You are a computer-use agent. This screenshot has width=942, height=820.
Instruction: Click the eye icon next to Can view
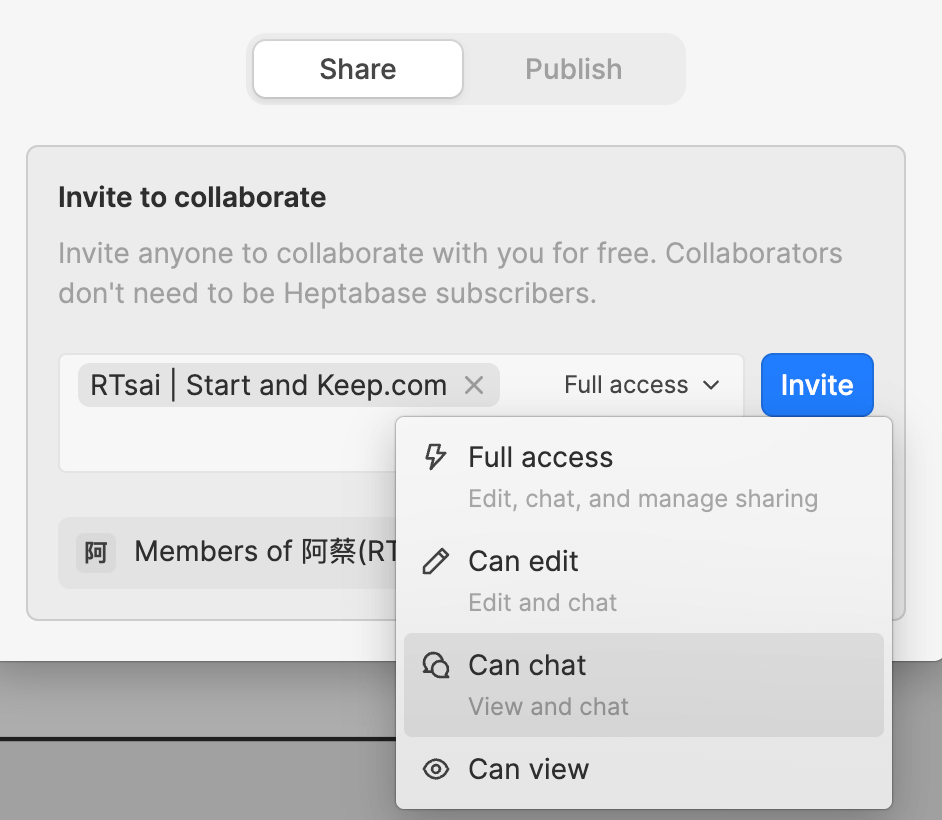point(434,769)
